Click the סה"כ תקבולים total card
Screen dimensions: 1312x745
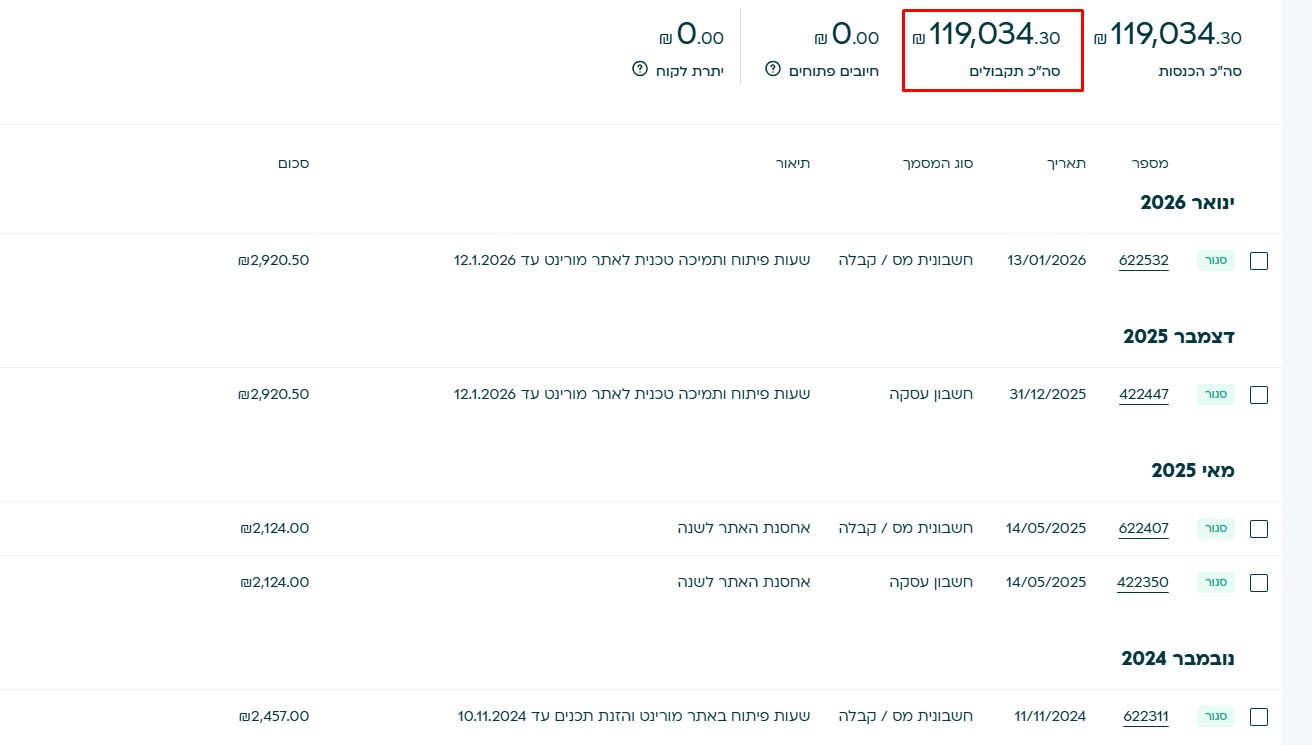[x=992, y=50]
